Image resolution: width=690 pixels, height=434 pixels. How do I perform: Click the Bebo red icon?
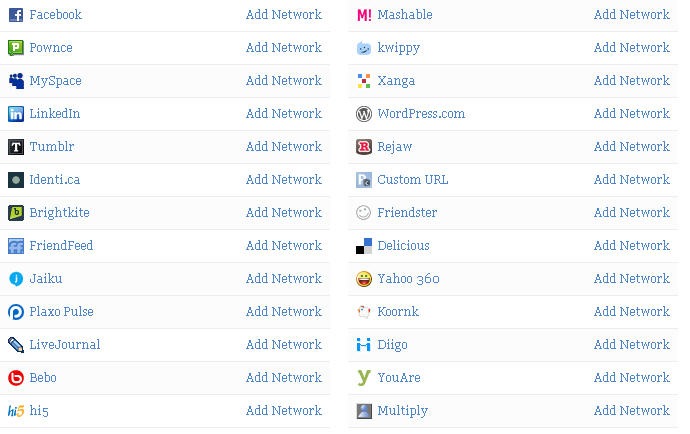pyautogui.click(x=16, y=378)
